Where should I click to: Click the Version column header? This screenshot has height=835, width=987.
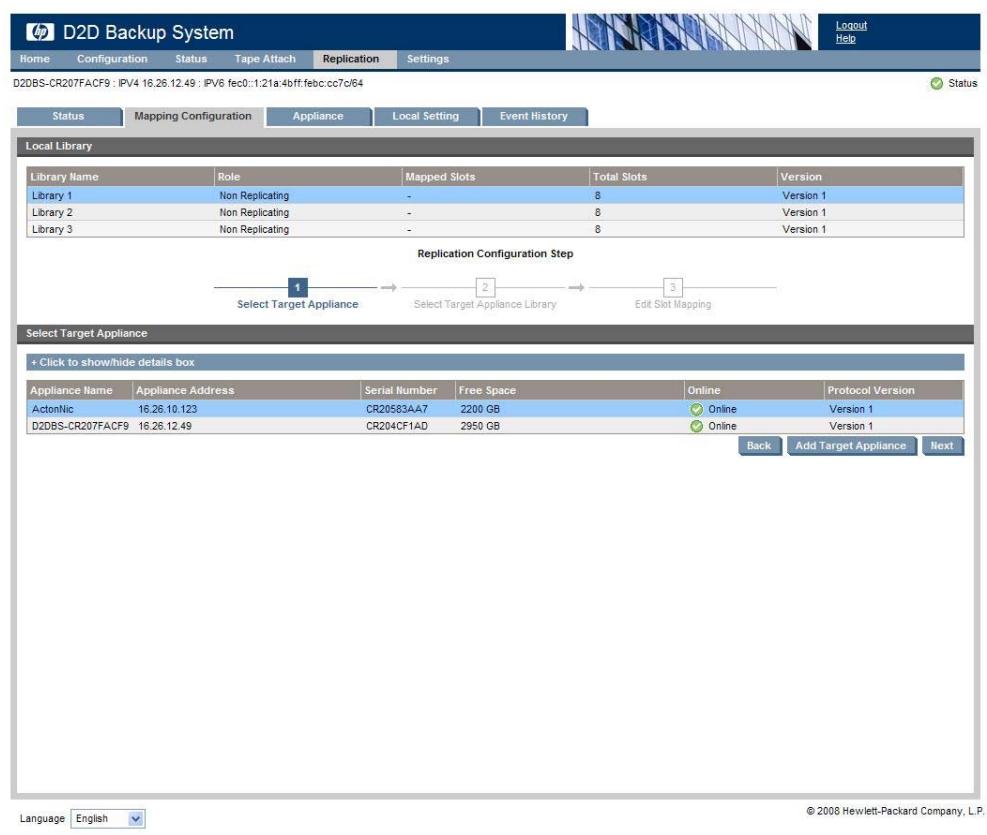click(870, 177)
